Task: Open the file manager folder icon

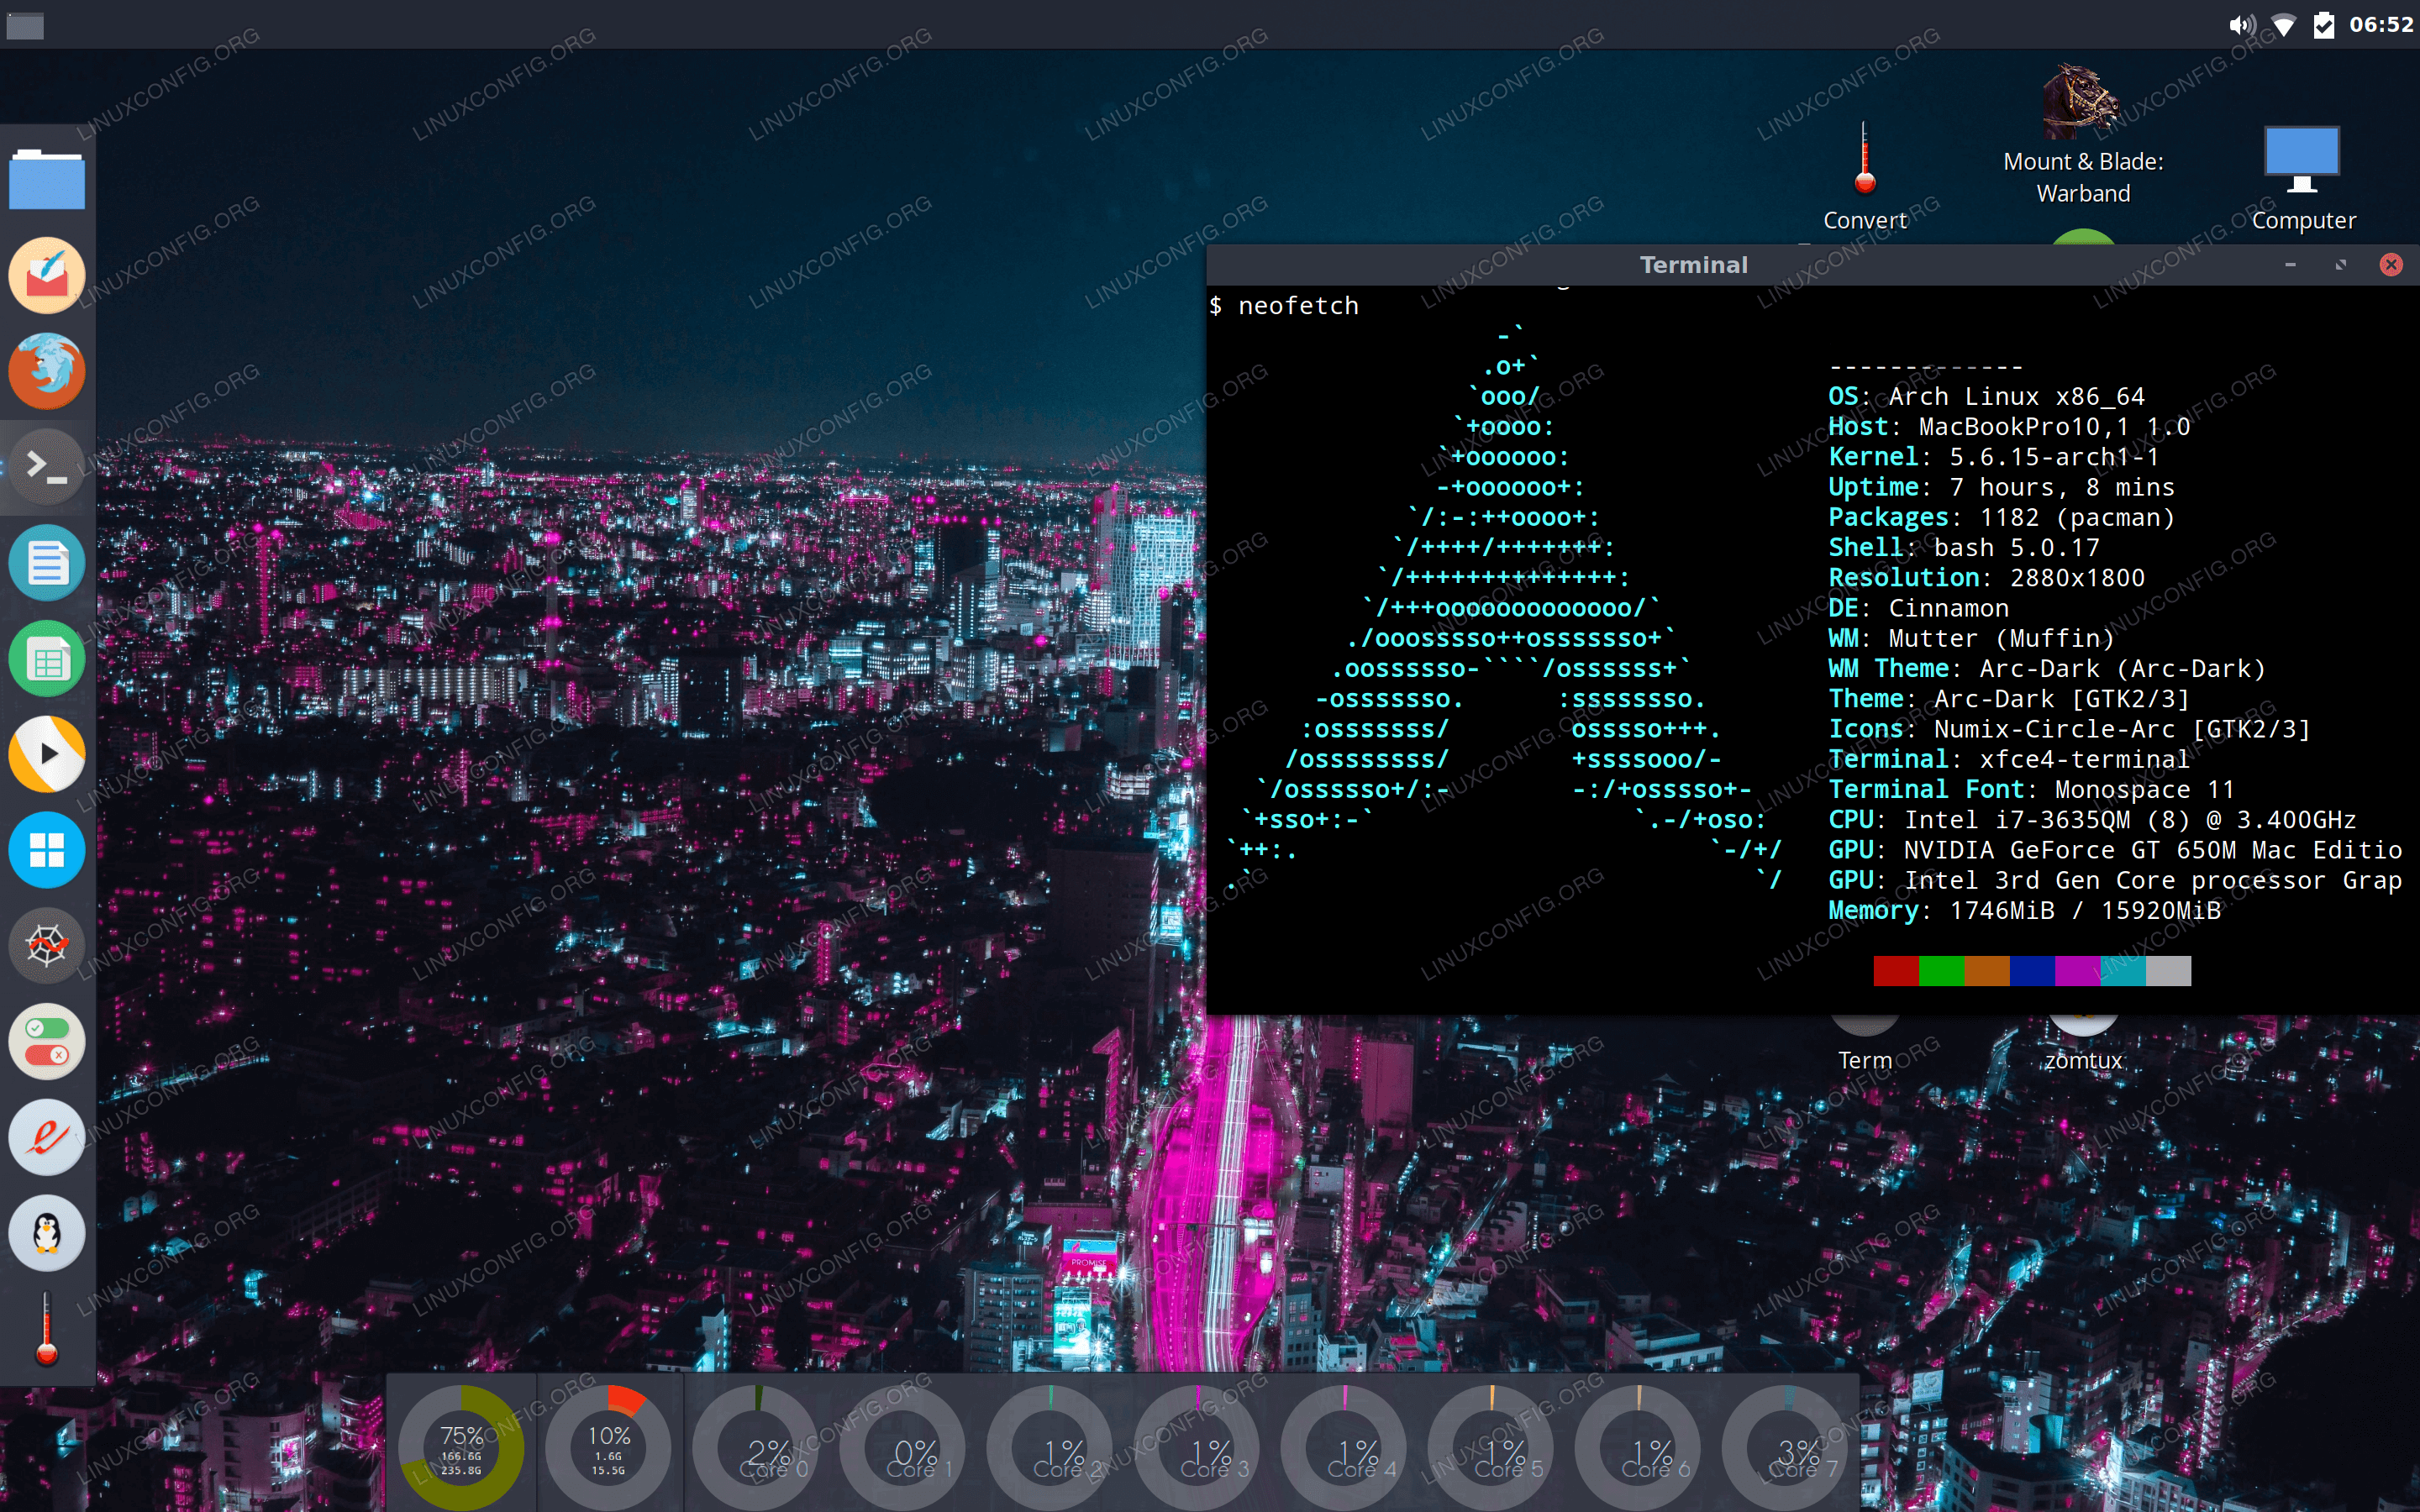Action: [46, 180]
